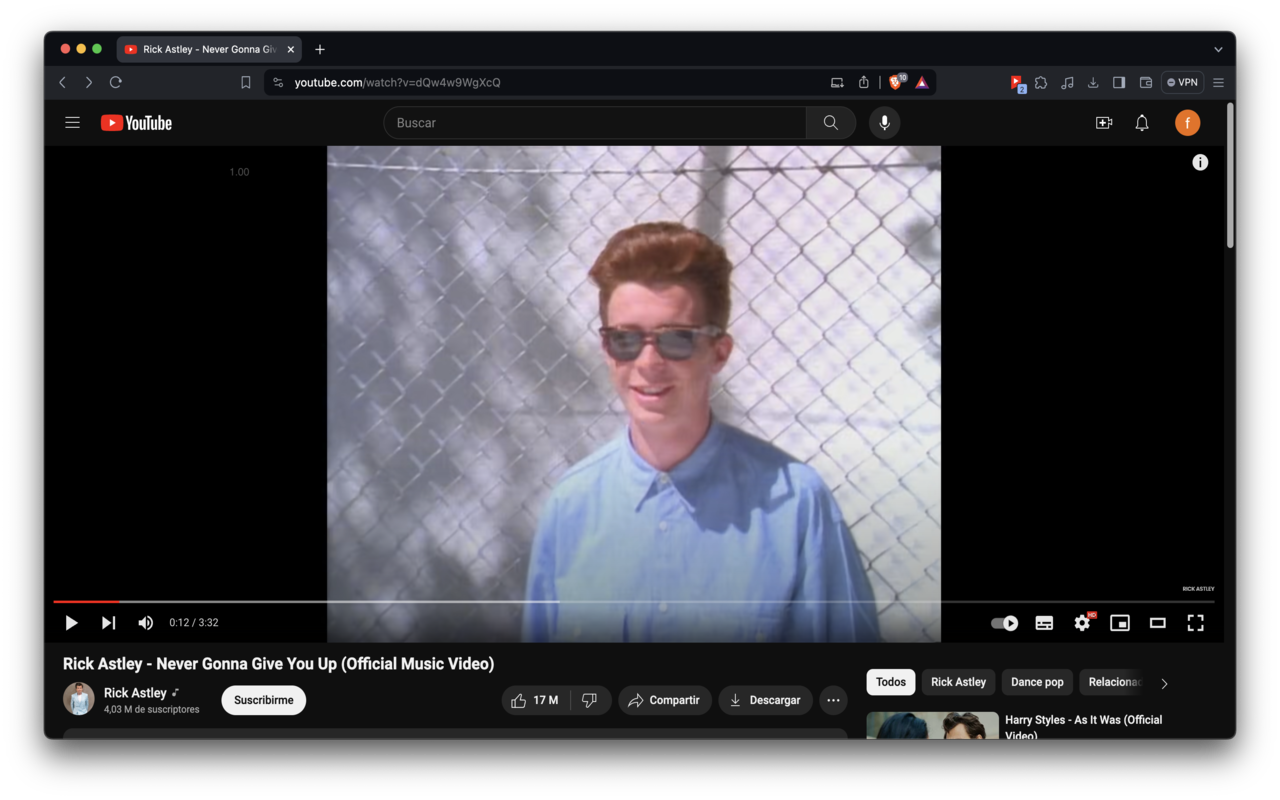Open the extensions puzzle icon
The height and width of the screenshot is (800, 1280).
click(x=1041, y=82)
